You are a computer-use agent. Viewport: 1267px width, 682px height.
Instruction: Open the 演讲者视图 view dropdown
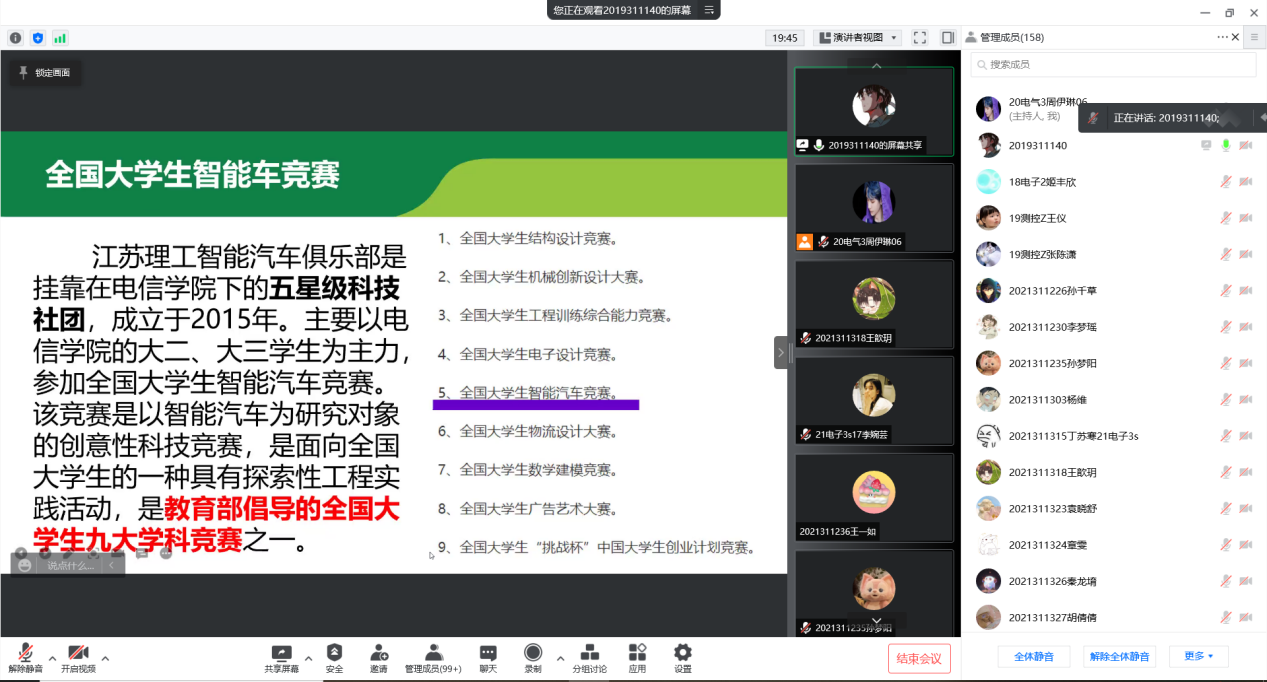859,38
